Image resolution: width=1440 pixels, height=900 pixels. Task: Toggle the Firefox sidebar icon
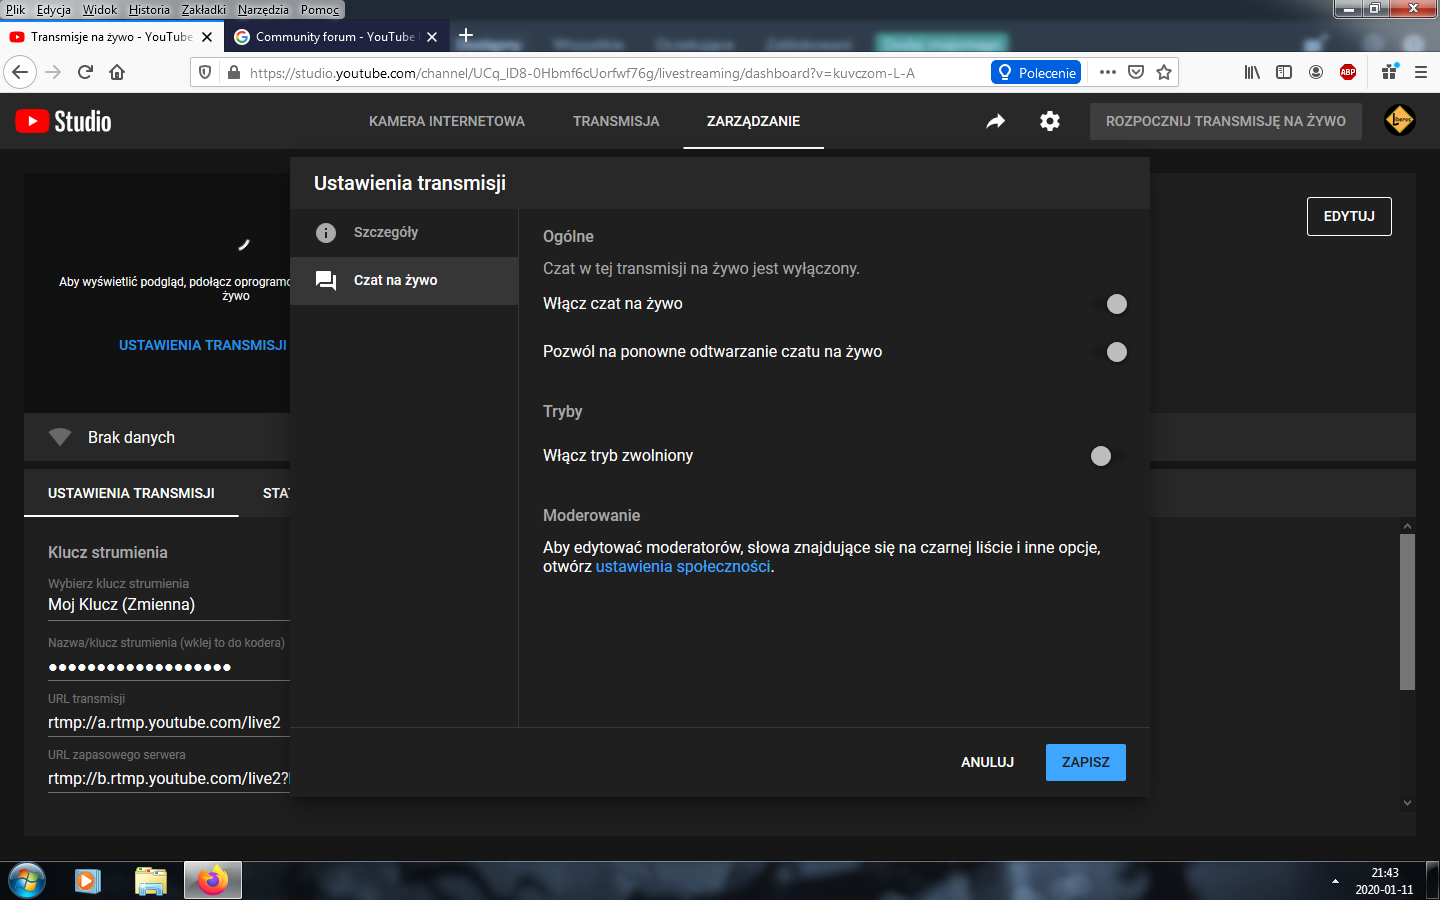1284,72
